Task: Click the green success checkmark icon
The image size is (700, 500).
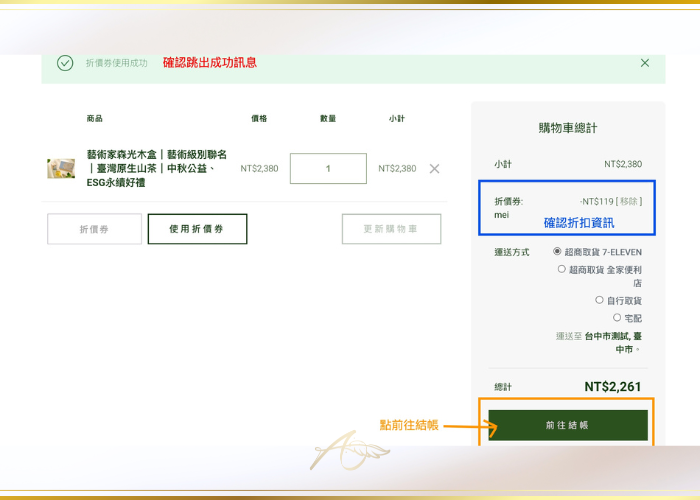Action: click(65, 63)
